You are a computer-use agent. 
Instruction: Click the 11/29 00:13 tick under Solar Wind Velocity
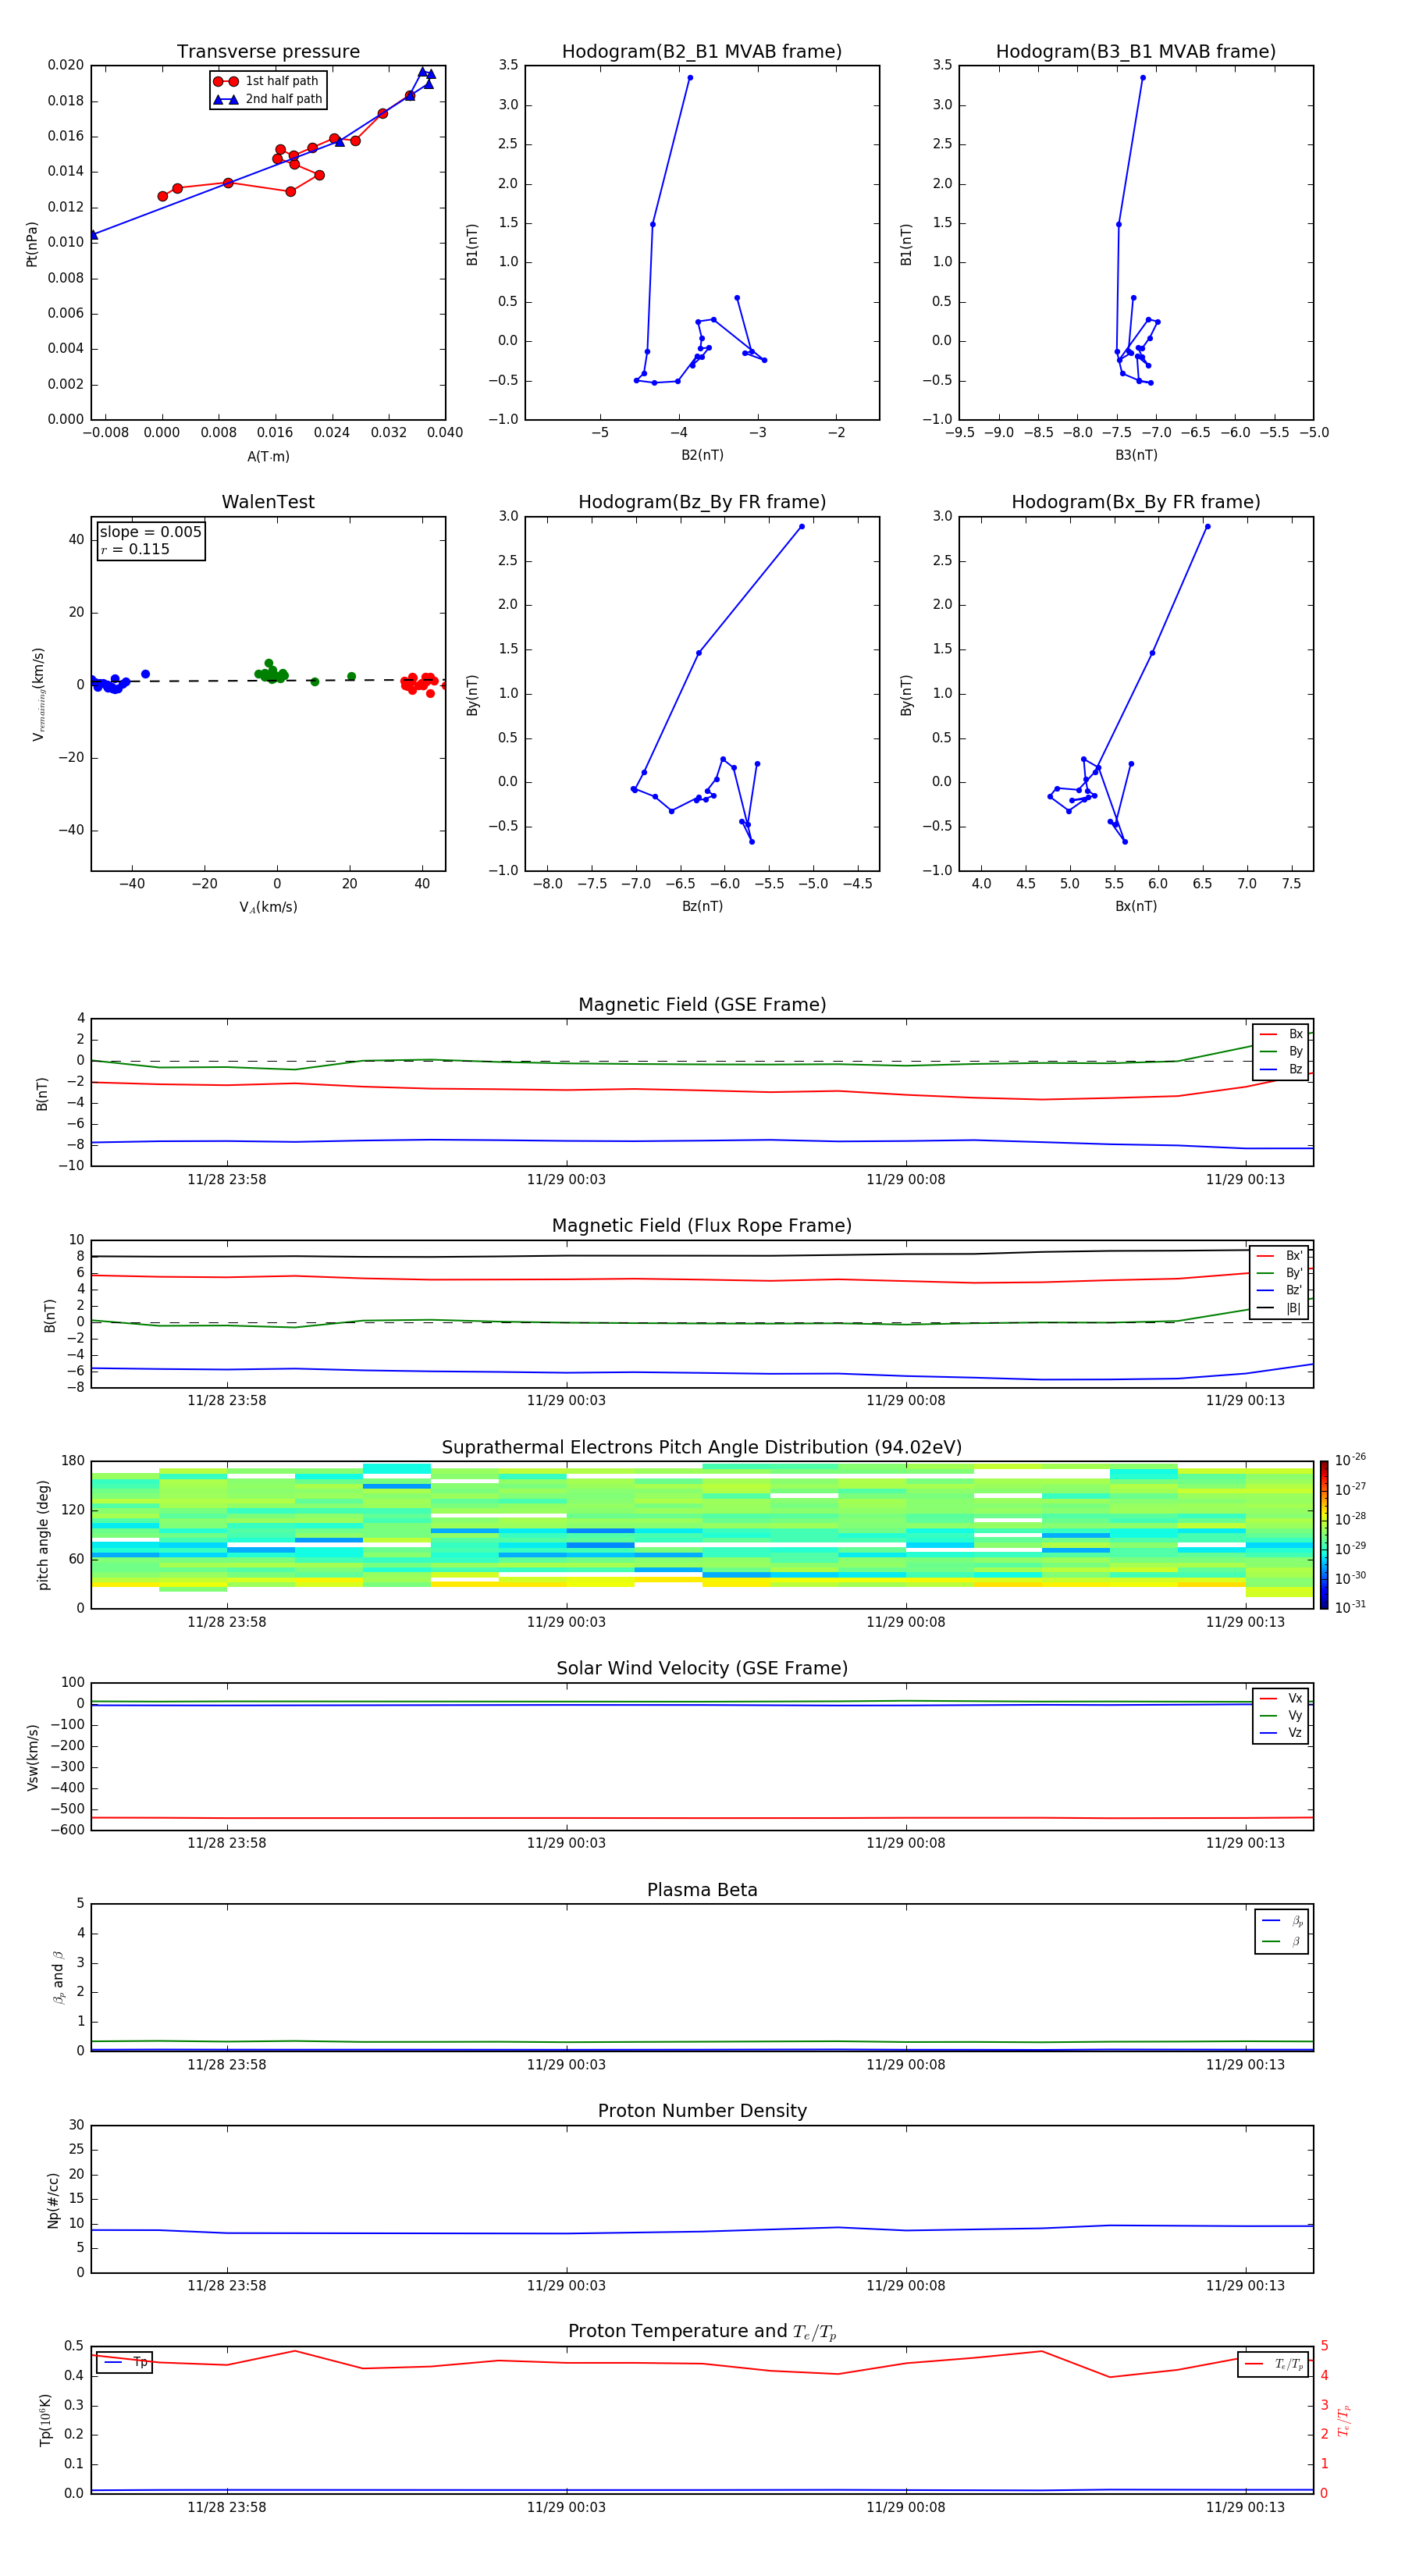click(1245, 1843)
